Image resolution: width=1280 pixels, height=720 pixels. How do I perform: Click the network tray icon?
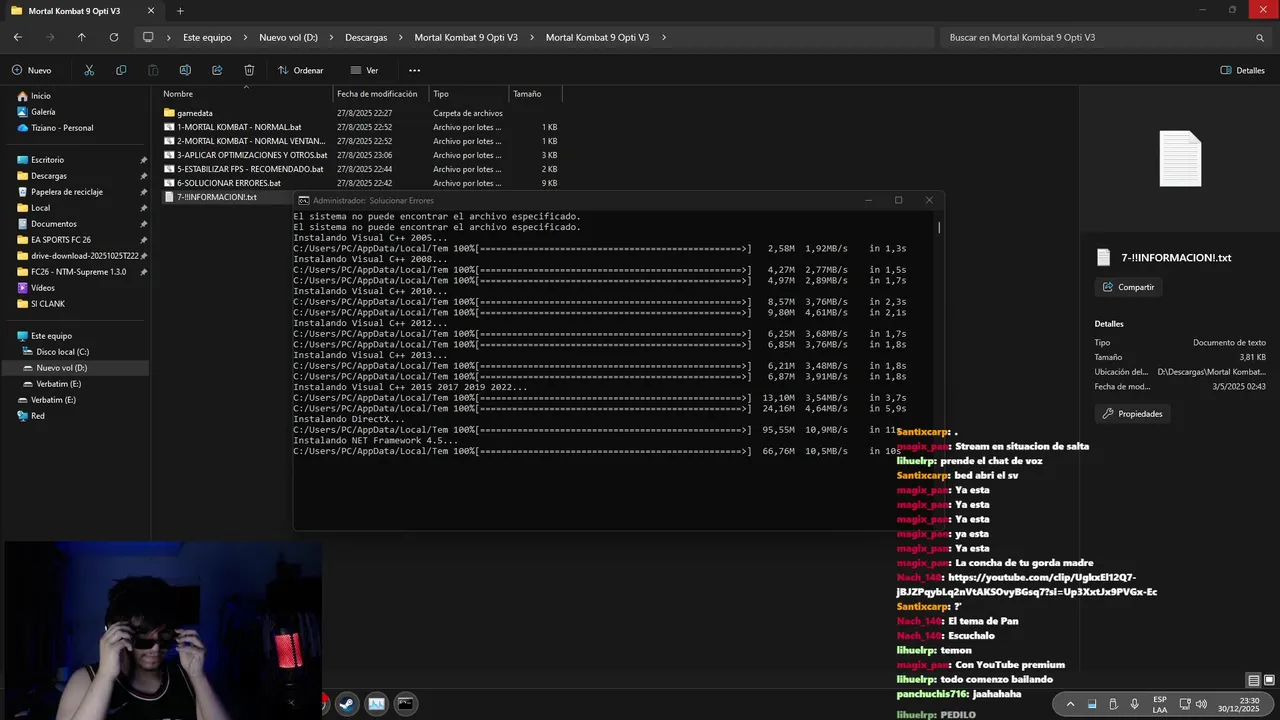[x=1183, y=704]
